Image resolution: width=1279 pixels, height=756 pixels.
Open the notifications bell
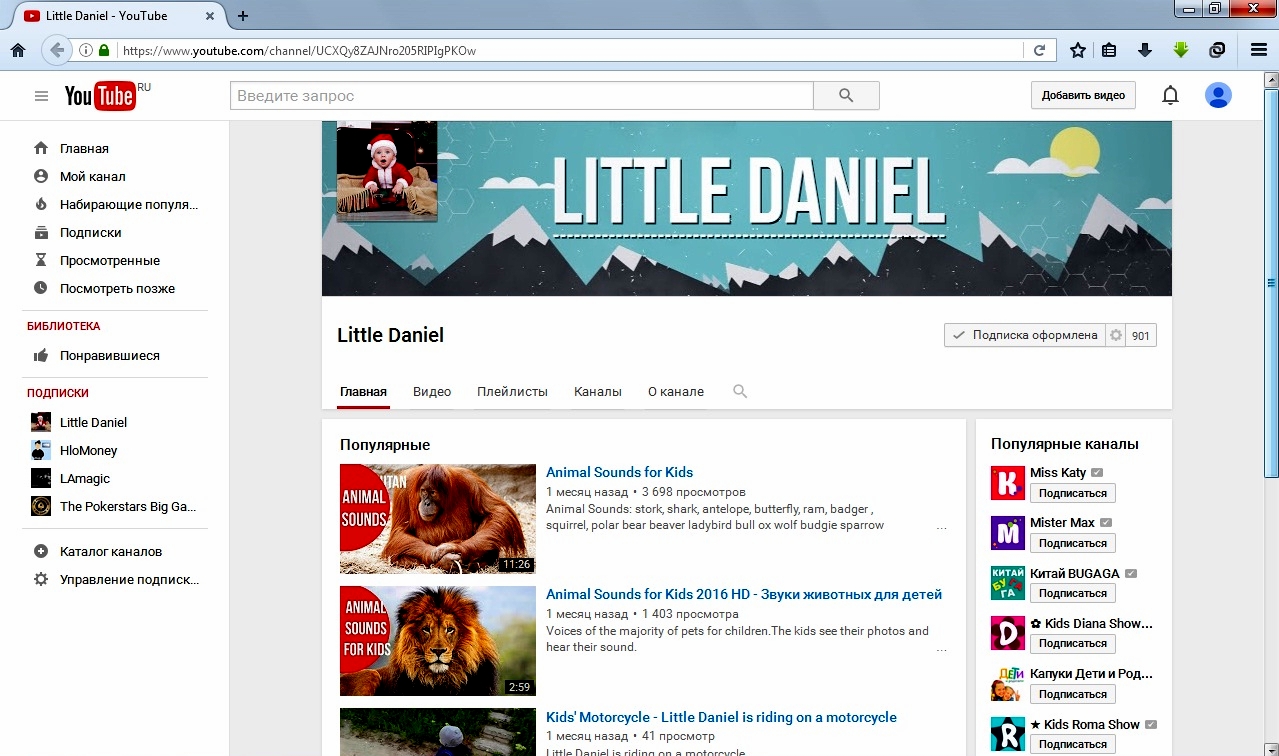1170,96
